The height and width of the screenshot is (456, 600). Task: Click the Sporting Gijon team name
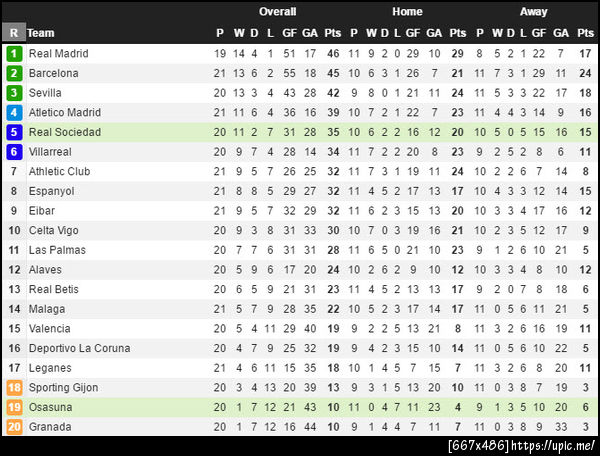(x=63, y=388)
